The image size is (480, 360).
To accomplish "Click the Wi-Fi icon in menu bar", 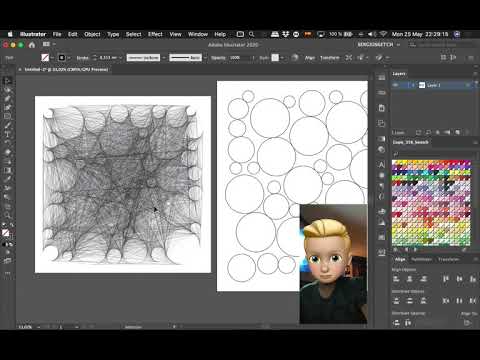I will tap(383, 34).
